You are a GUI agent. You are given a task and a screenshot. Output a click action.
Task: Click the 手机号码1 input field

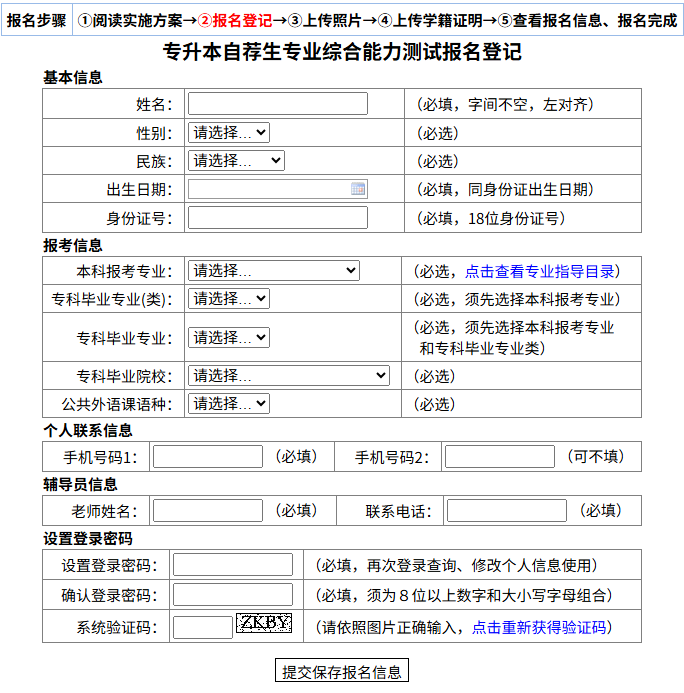point(207,457)
